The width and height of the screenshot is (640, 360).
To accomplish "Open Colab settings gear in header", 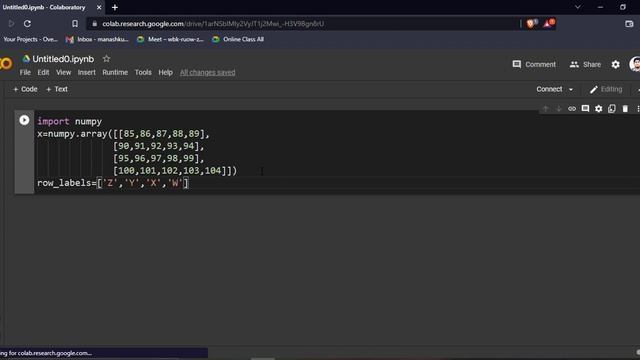I will (x=616, y=64).
